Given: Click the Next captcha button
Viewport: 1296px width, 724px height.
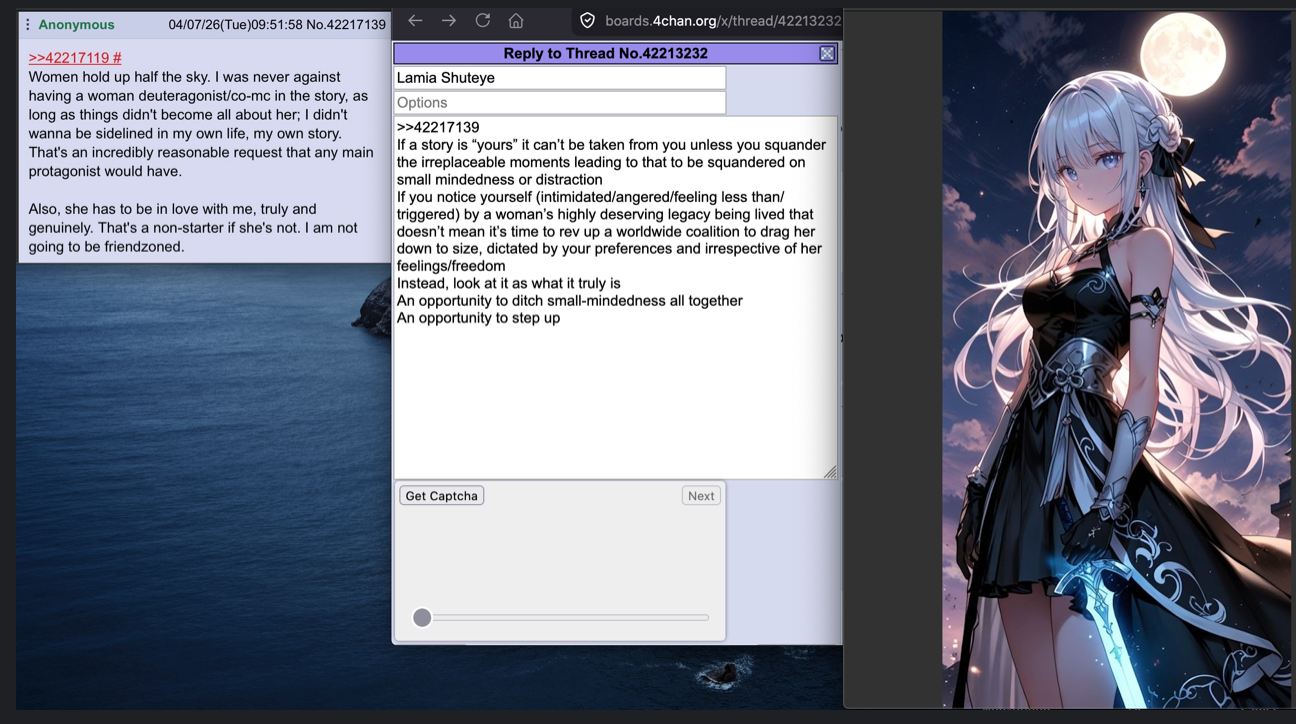Looking at the screenshot, I should (701, 496).
